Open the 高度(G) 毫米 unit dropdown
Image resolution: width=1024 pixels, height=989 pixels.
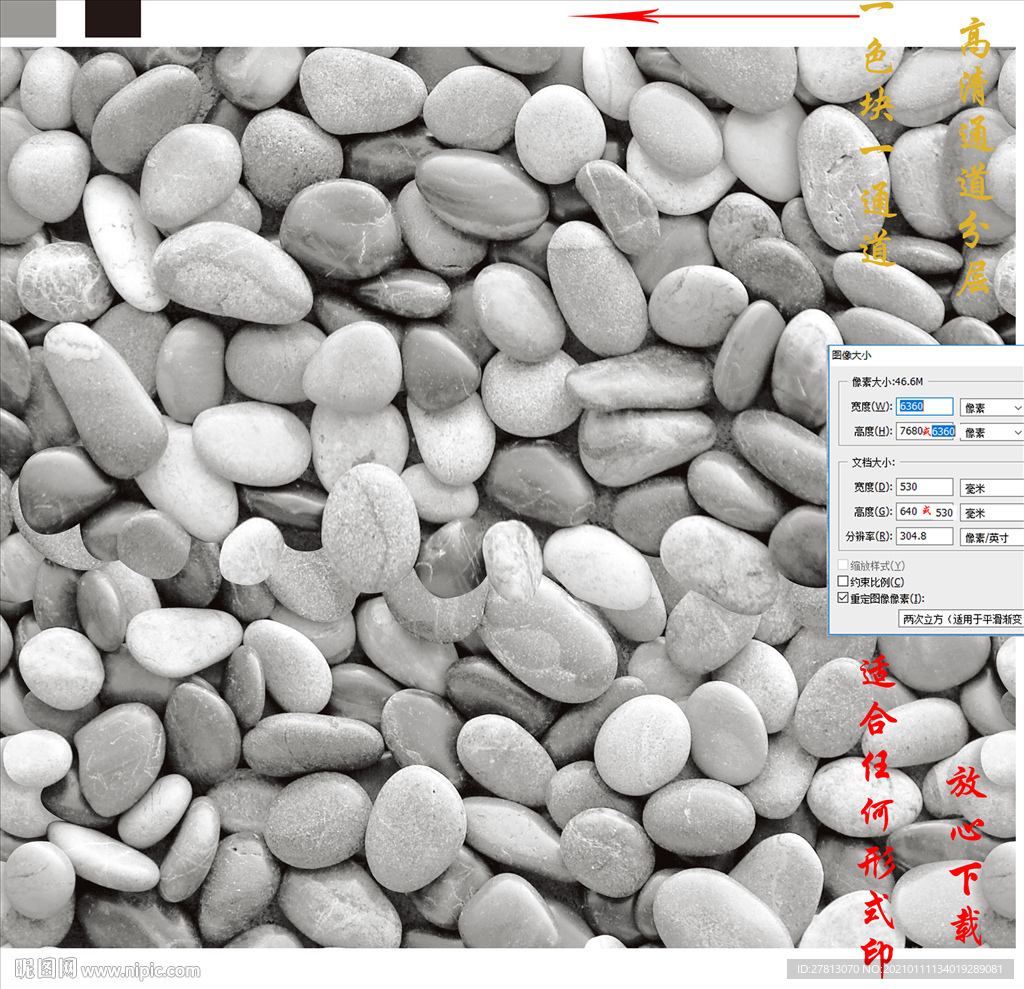click(x=991, y=513)
